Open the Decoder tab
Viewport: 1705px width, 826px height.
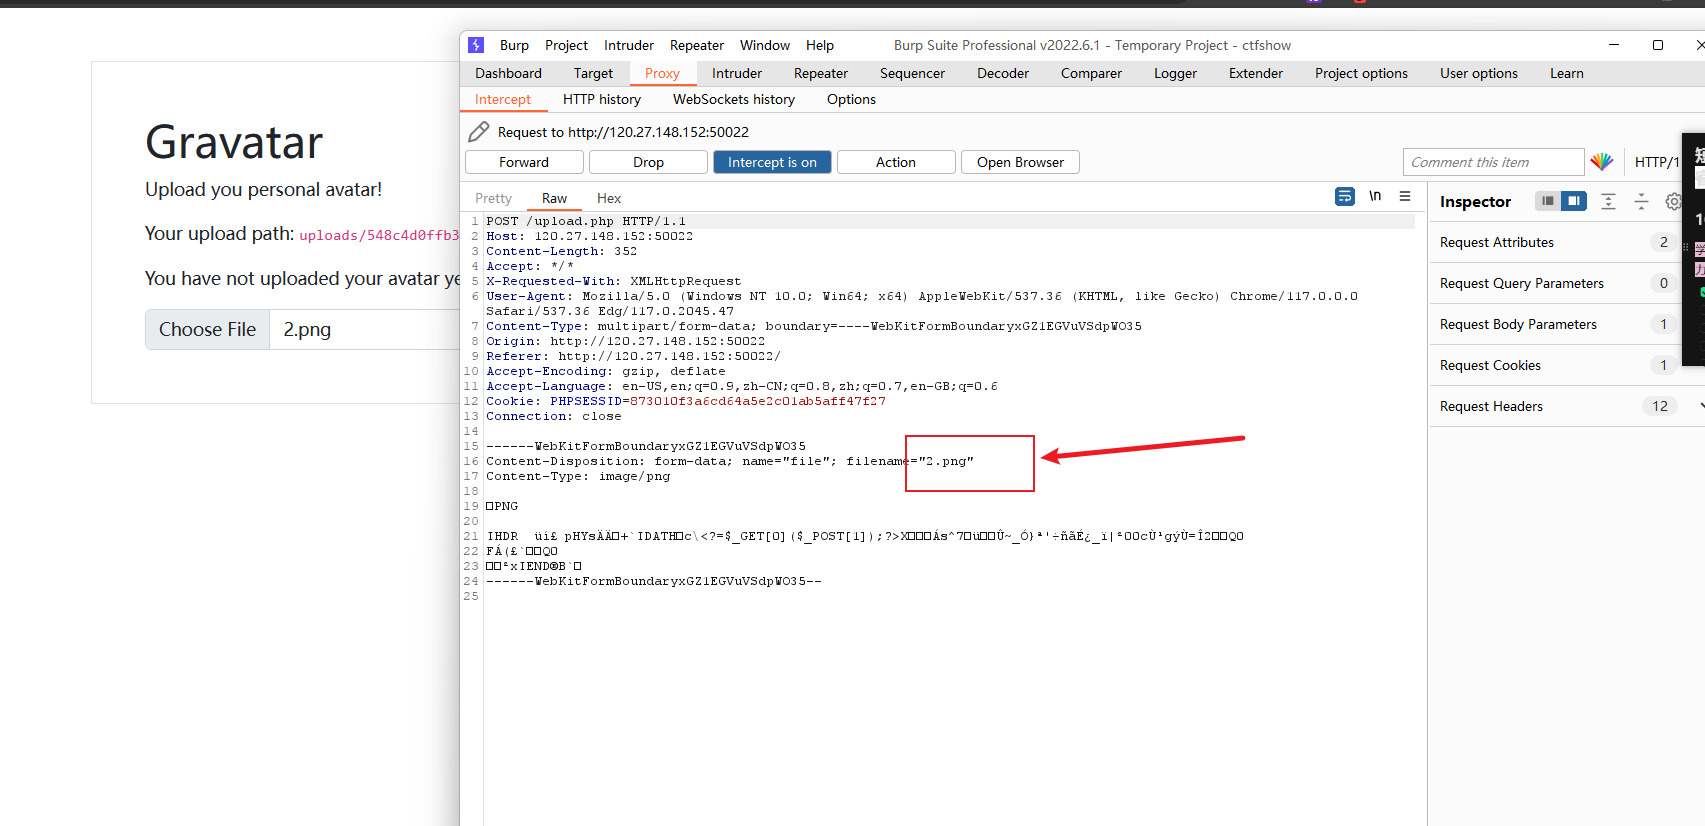[x=1003, y=73]
